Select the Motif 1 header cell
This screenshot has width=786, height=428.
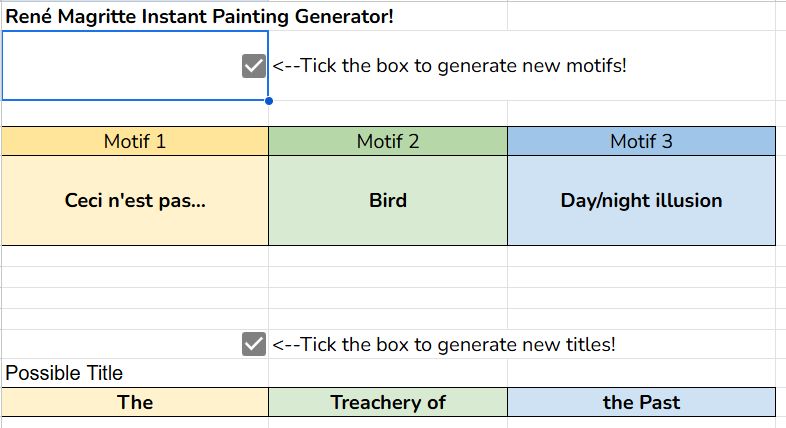pyautogui.click(x=135, y=141)
